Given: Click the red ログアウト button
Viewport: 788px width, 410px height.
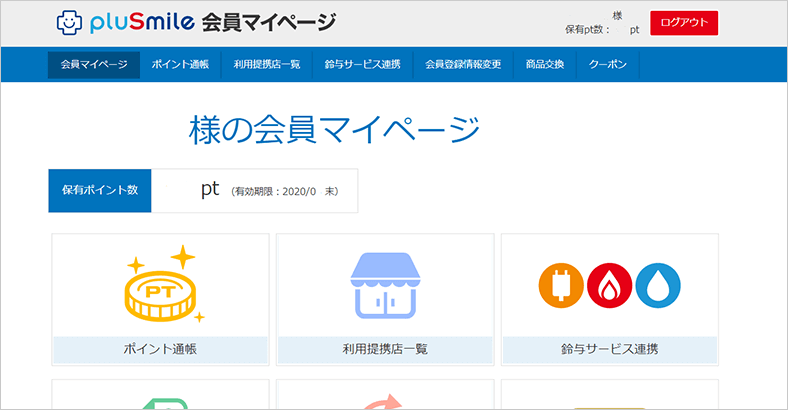Looking at the screenshot, I should (x=684, y=23).
